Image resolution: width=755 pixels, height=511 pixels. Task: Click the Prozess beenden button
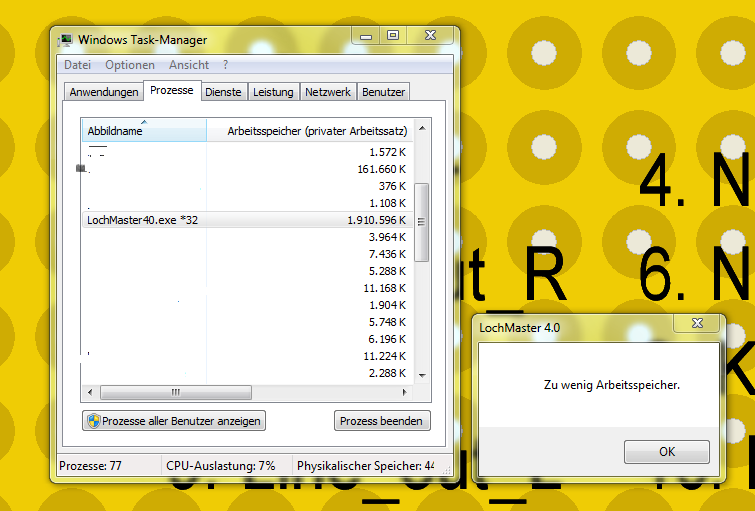pos(381,421)
